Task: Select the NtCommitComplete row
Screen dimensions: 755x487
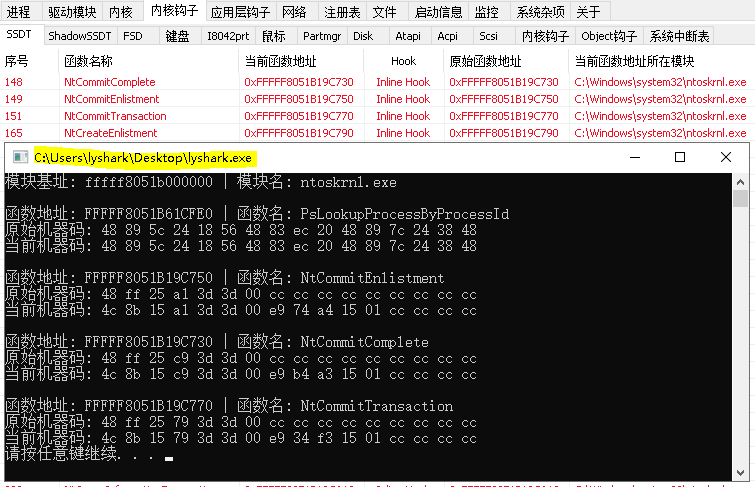Action: click(x=376, y=82)
